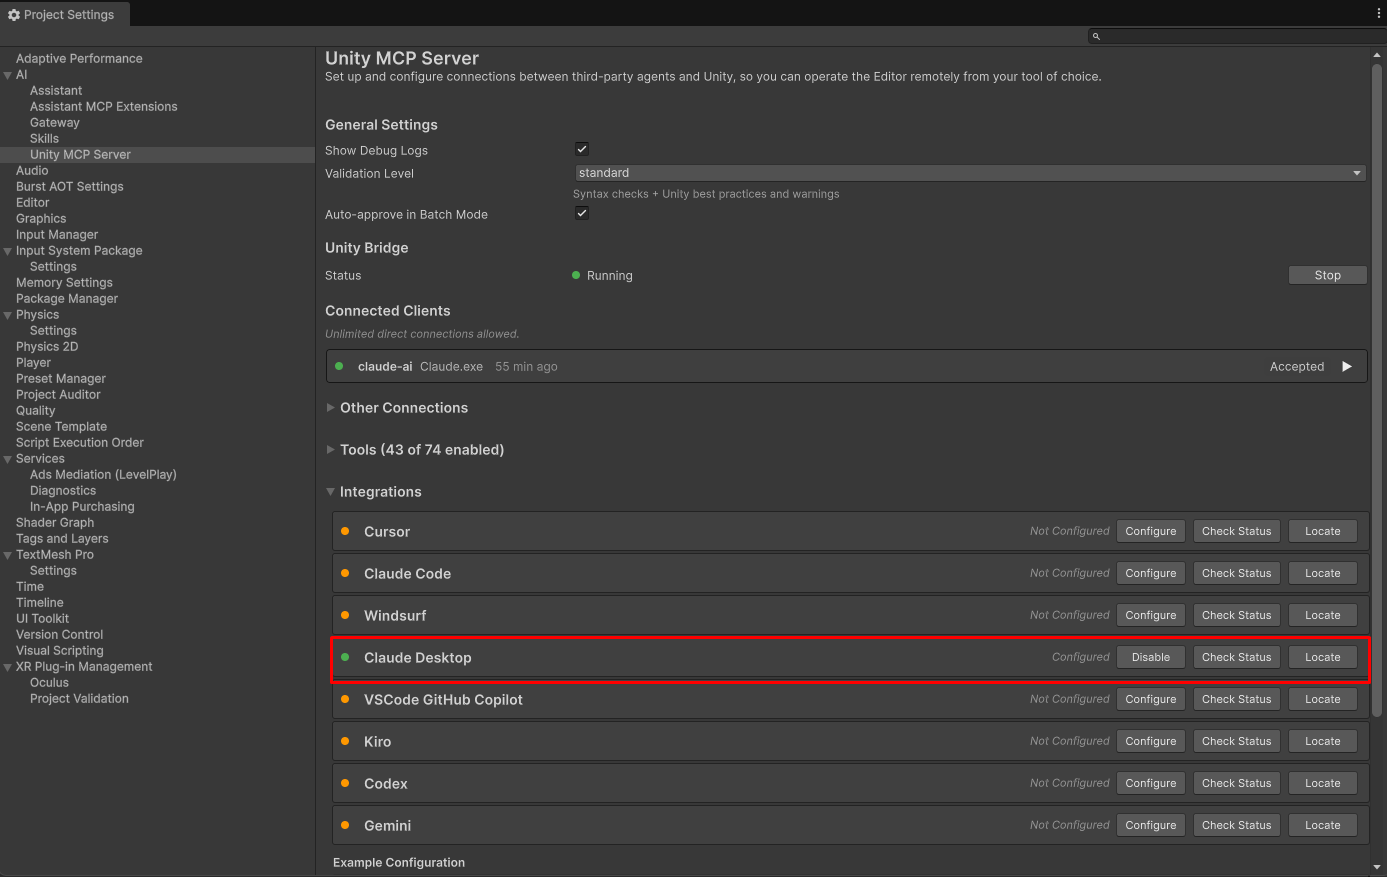This screenshot has height=877, width=1387.
Task: Open the three-dot window options menu
Action: [1379, 13]
